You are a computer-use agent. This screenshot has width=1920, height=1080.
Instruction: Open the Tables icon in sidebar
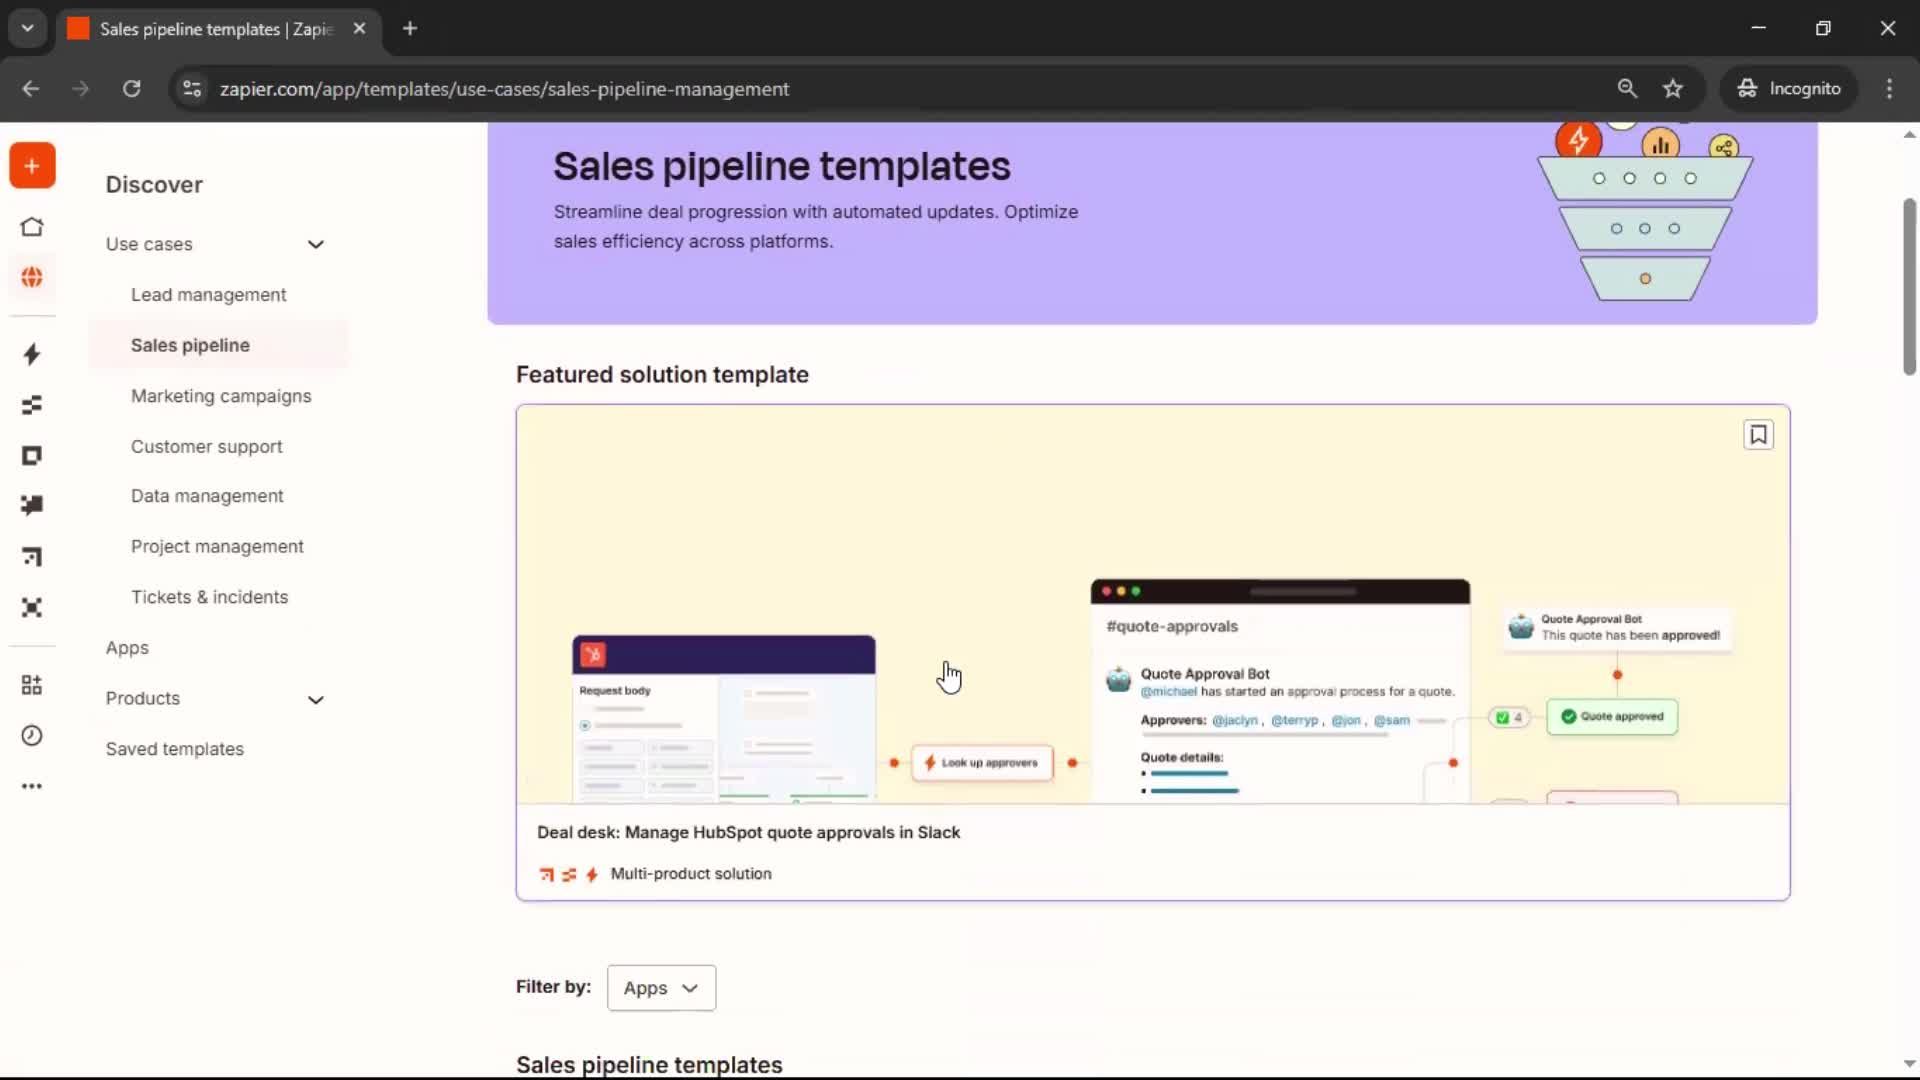pyautogui.click(x=32, y=405)
